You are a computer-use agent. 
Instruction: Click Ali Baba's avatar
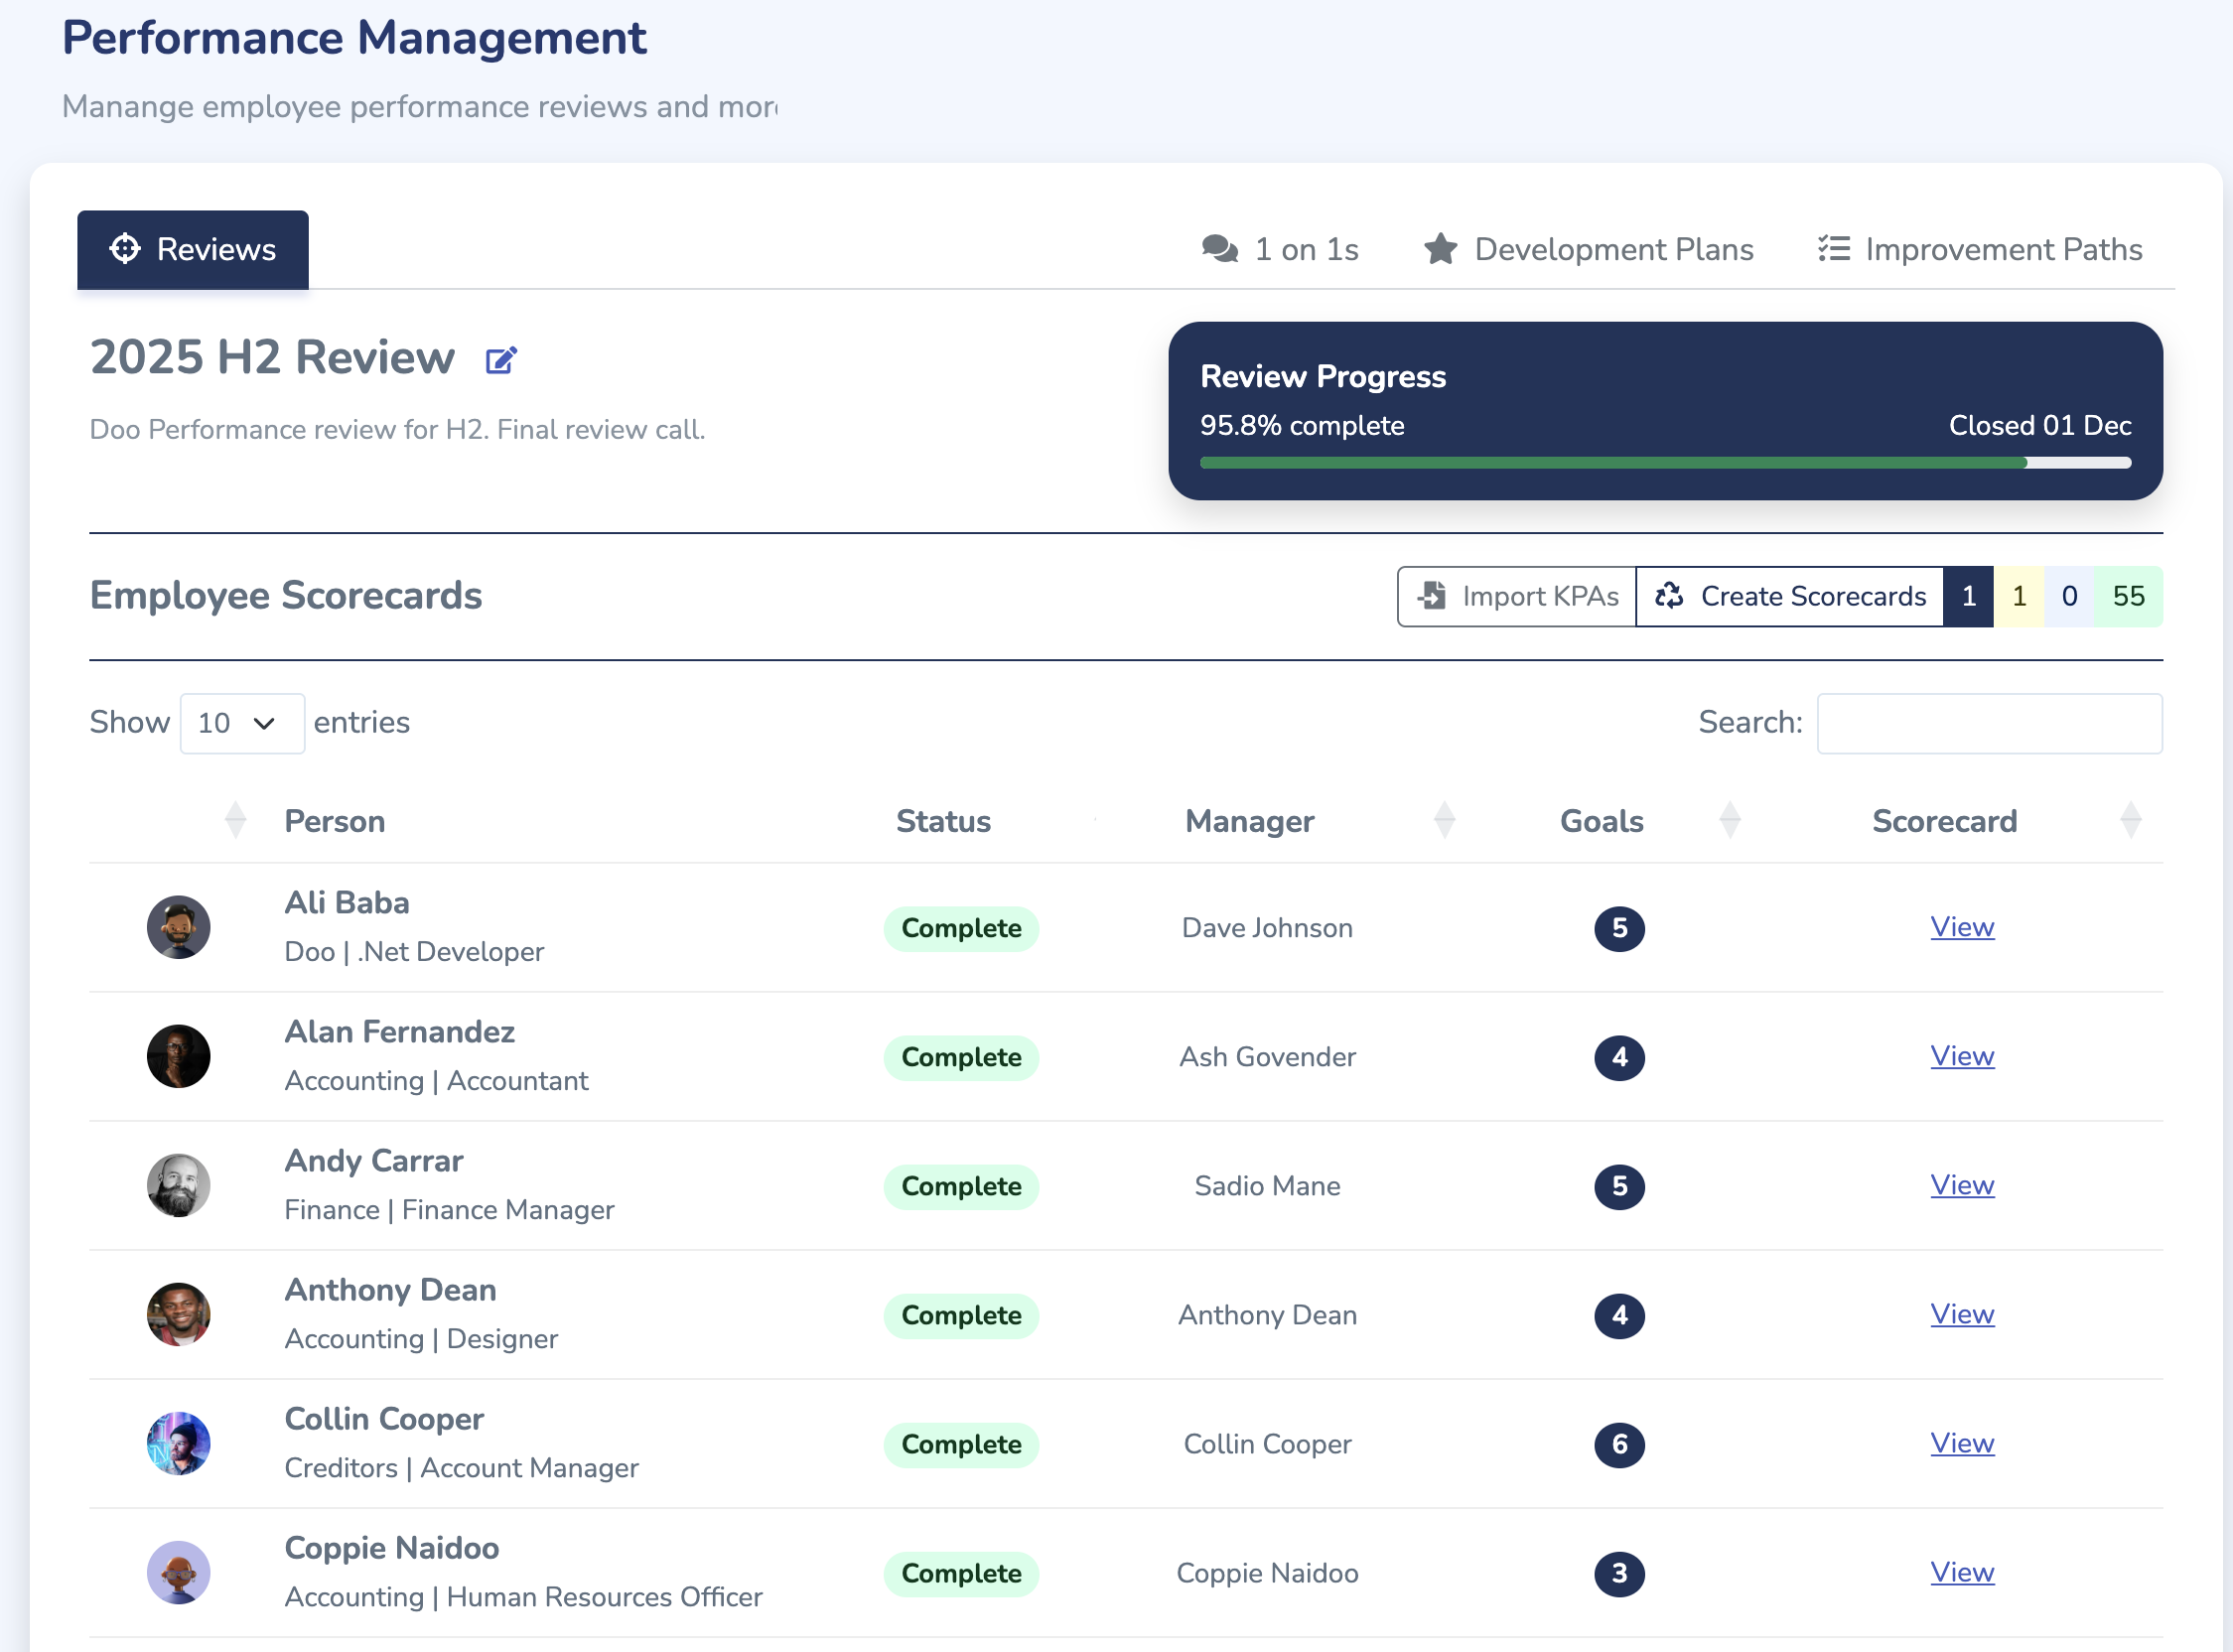coord(178,927)
